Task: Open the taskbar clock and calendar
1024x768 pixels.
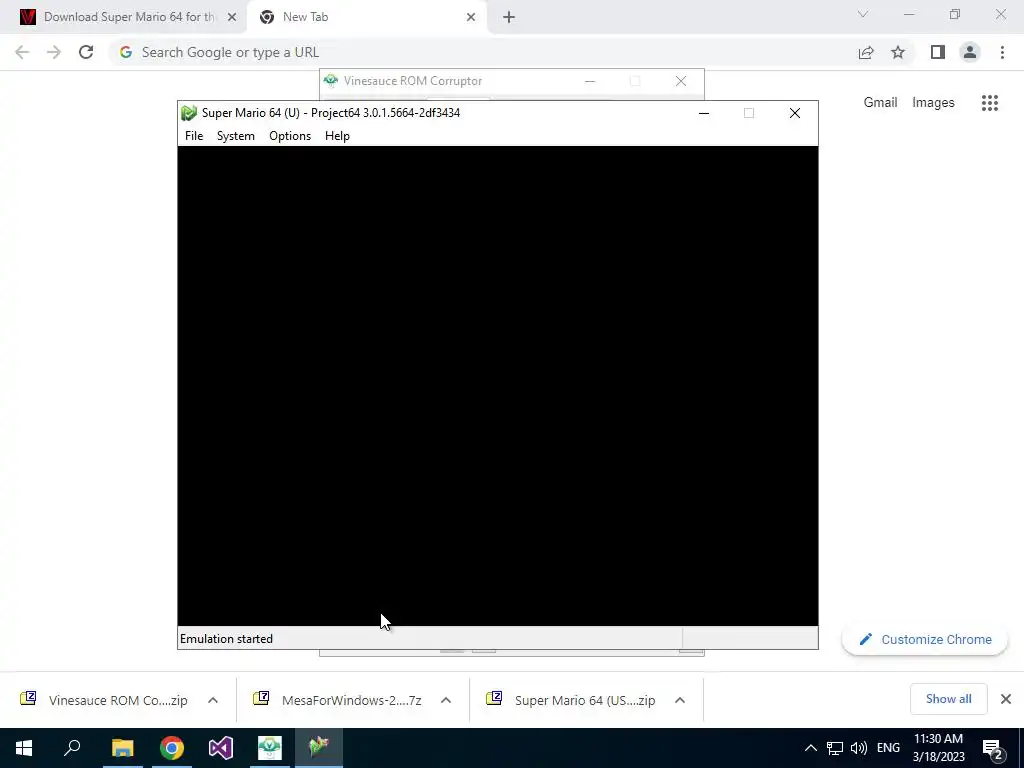Action: pyautogui.click(x=938, y=748)
